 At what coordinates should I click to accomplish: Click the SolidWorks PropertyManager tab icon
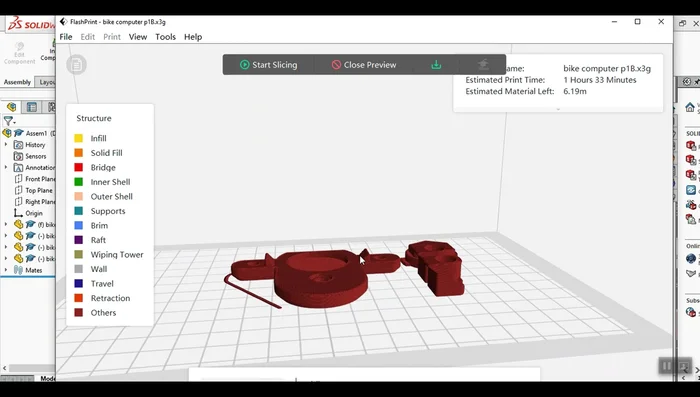(32, 107)
